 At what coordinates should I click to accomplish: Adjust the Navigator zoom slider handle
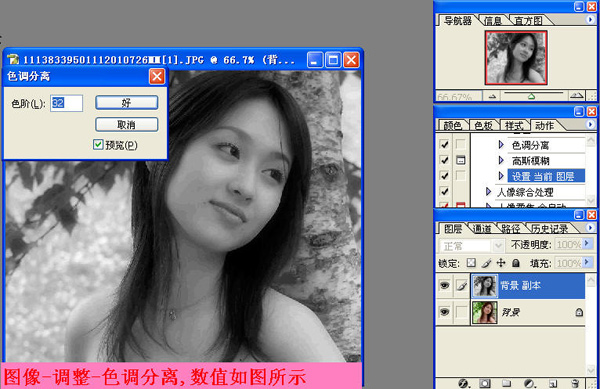tap(531, 96)
